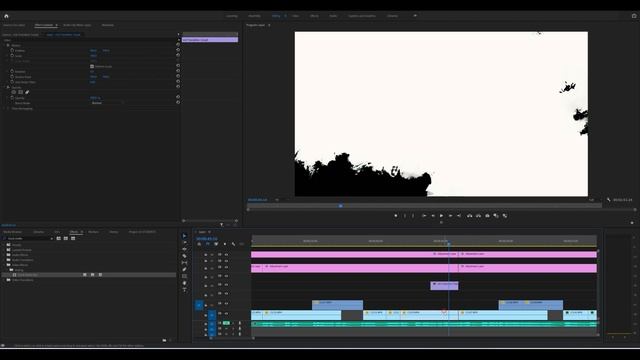This screenshot has height=360, width=640.
Task: Click 32-bit Color effects filter icon
Action: click(66, 238)
